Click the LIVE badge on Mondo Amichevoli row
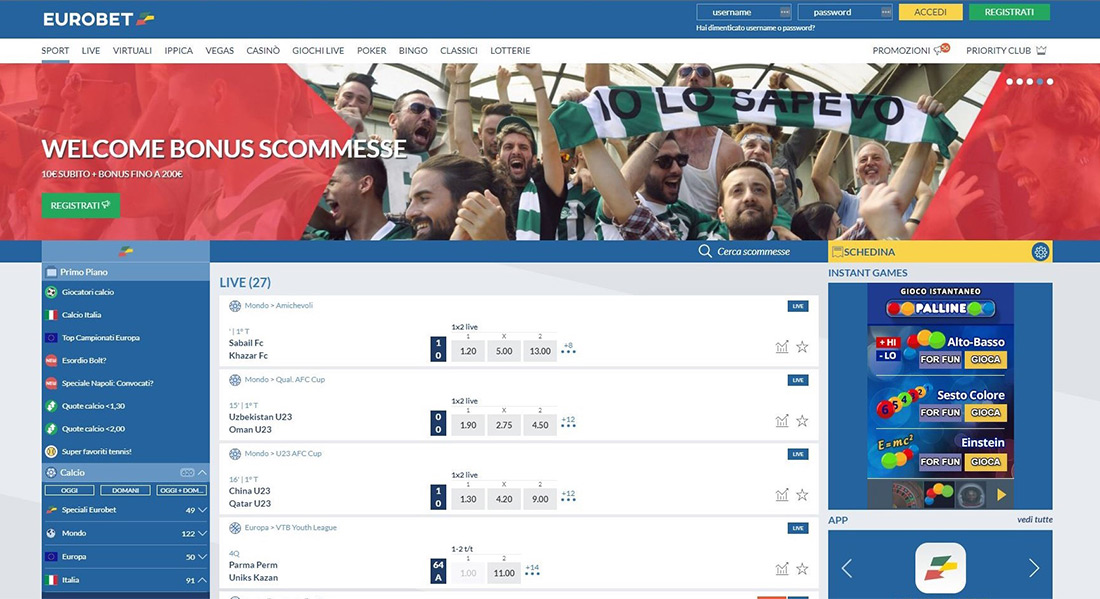Image resolution: width=1100 pixels, height=599 pixels. pos(798,306)
